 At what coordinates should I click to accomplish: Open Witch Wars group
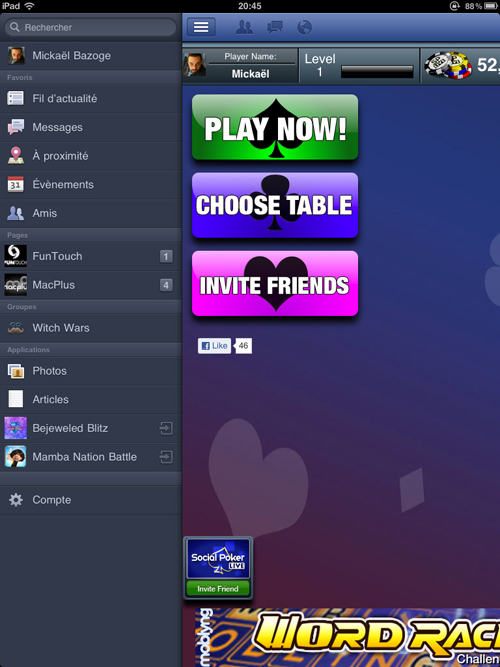(91, 328)
